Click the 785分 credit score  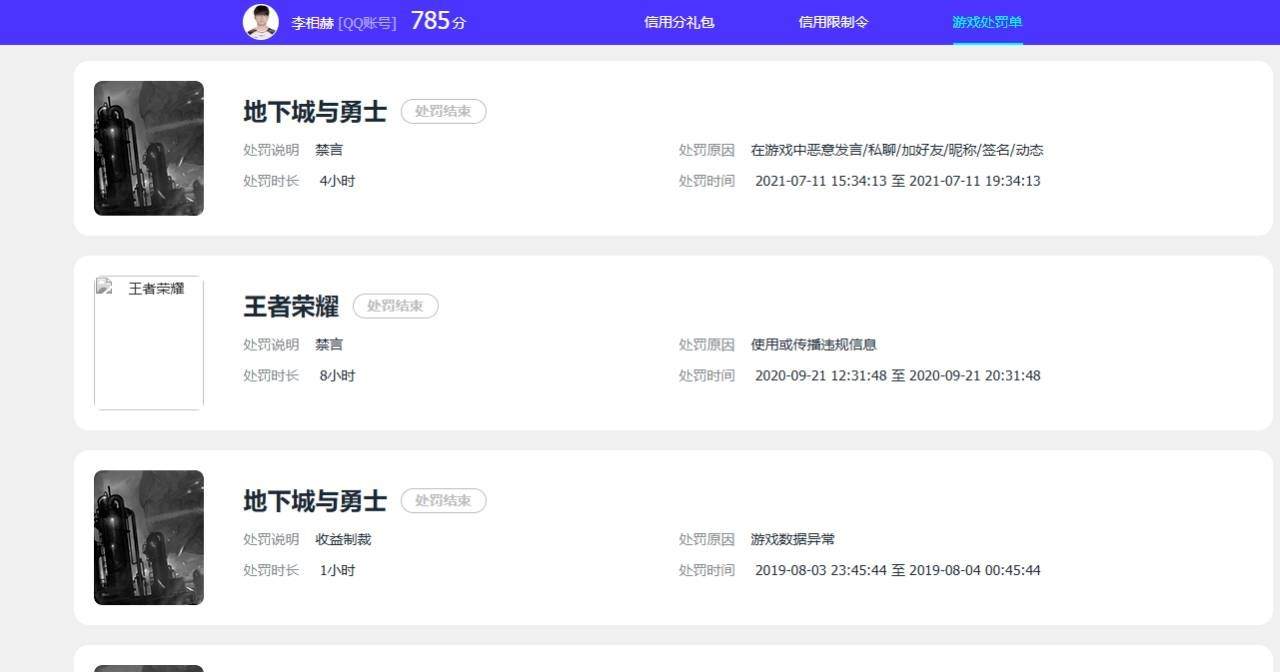click(x=438, y=21)
